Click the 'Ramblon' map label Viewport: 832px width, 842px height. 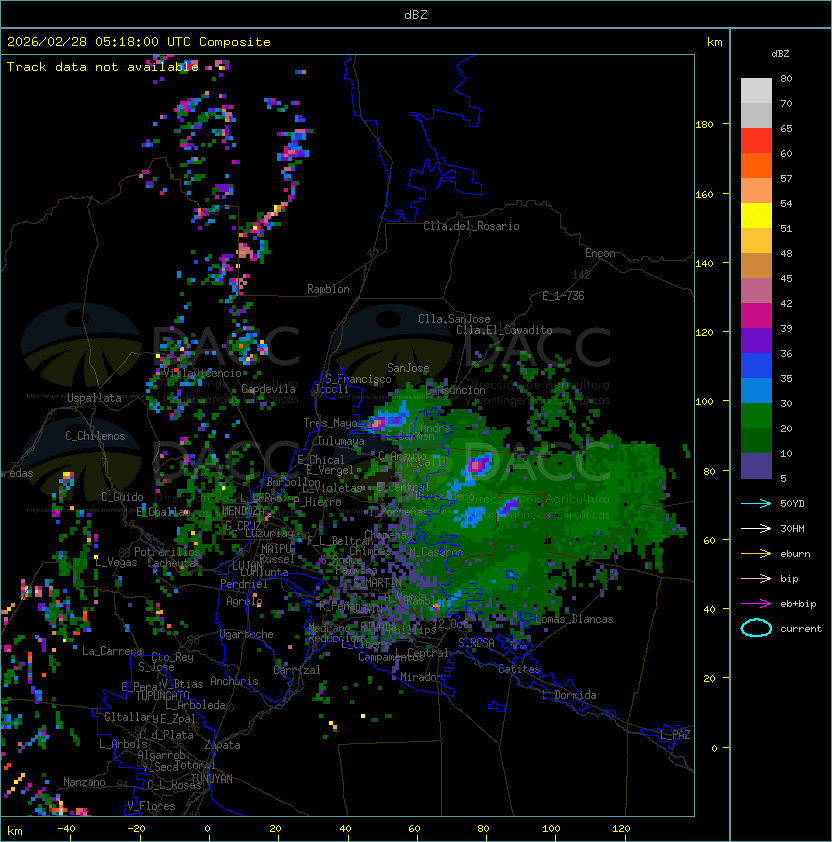[x=328, y=289]
